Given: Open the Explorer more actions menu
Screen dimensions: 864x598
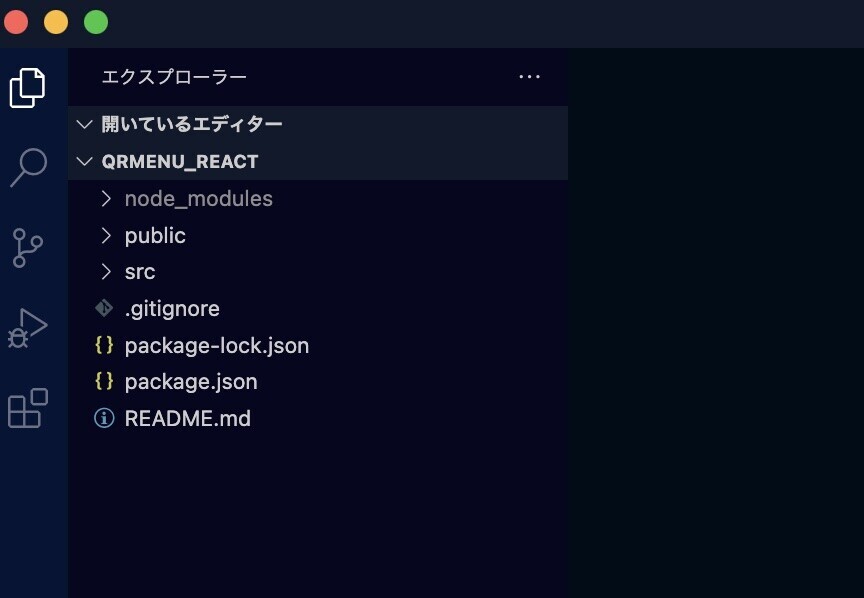Looking at the screenshot, I should point(530,77).
